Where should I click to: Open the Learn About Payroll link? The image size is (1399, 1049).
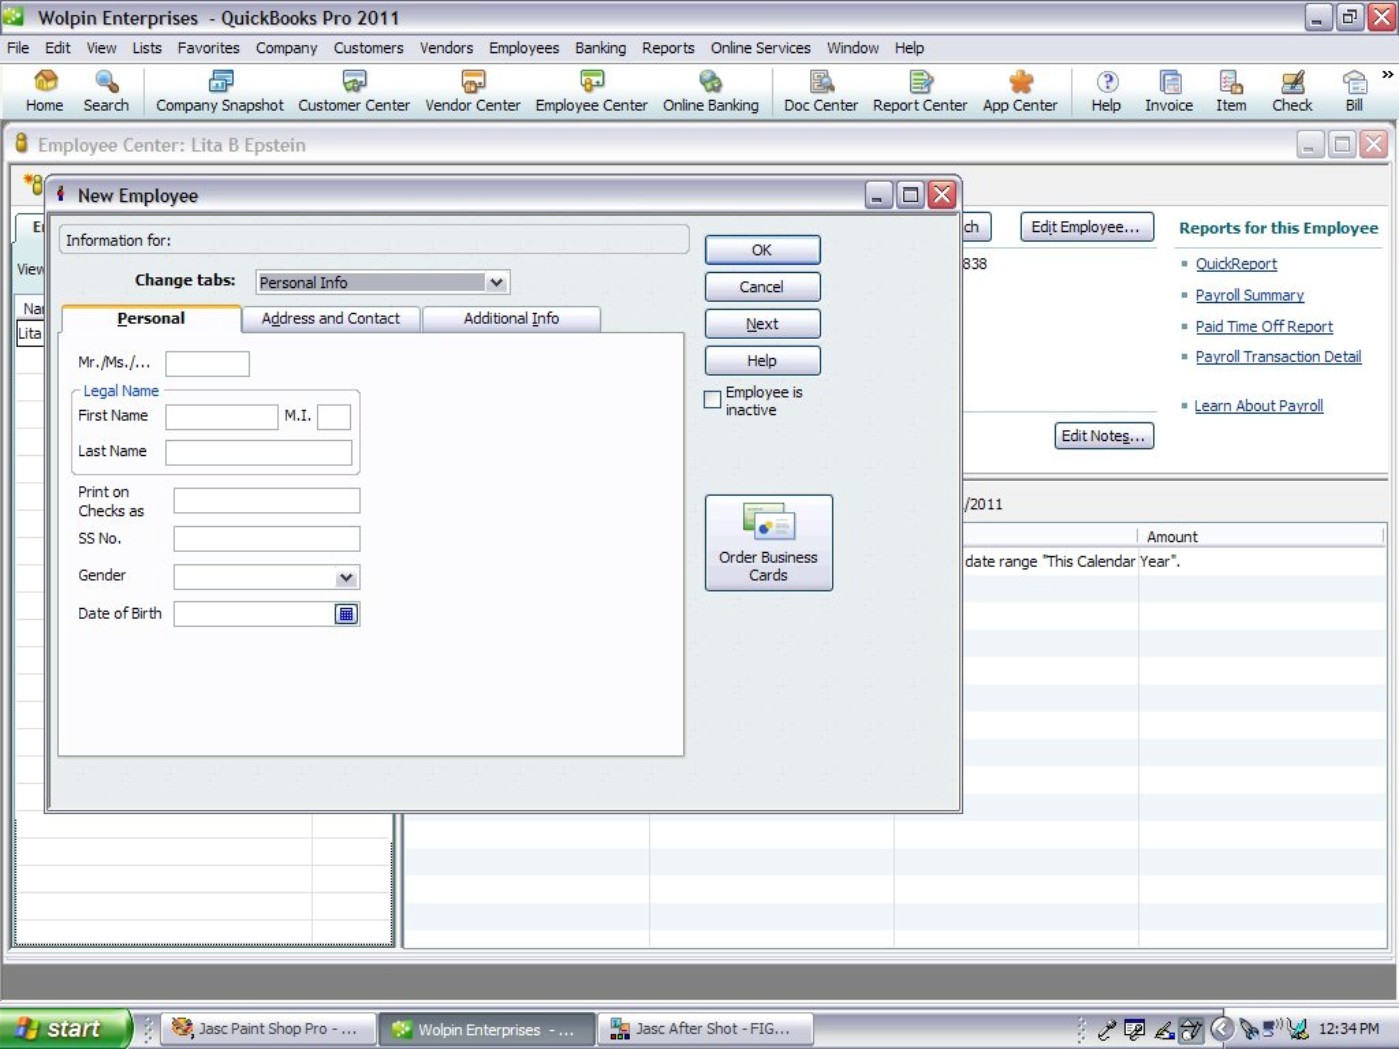click(x=1258, y=406)
